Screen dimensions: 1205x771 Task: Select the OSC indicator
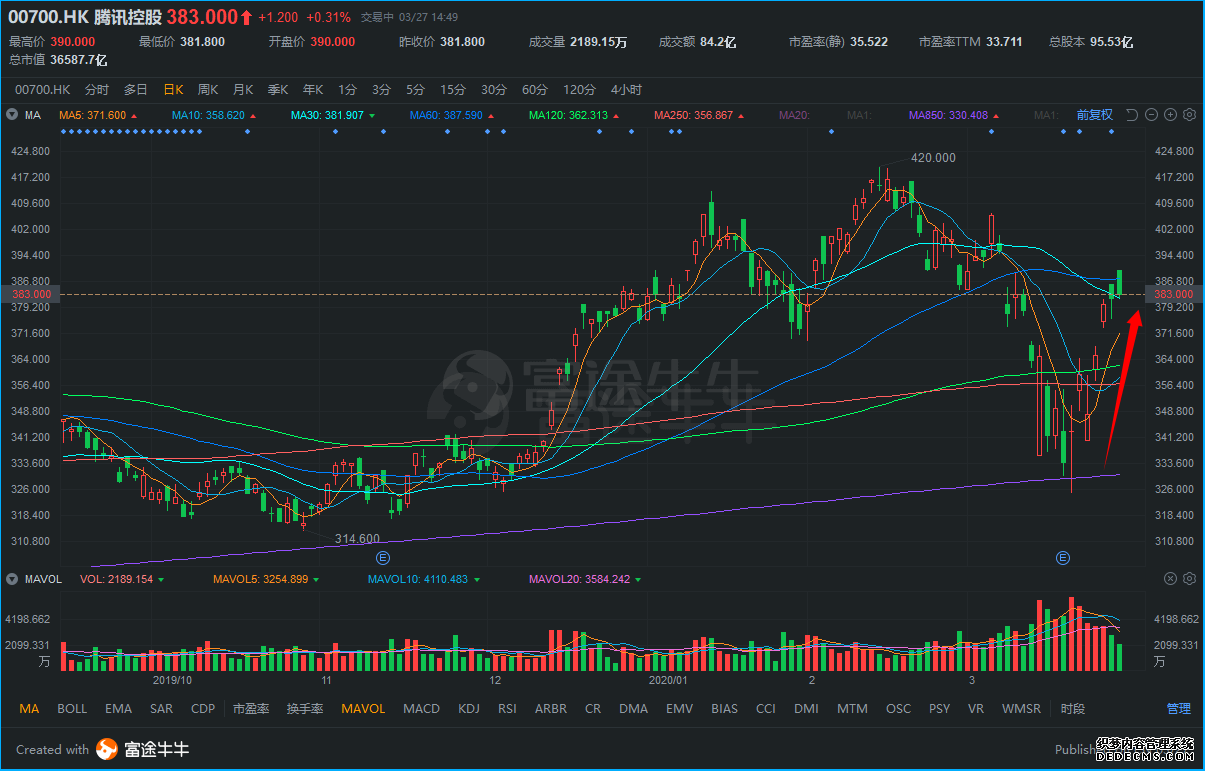coord(898,709)
